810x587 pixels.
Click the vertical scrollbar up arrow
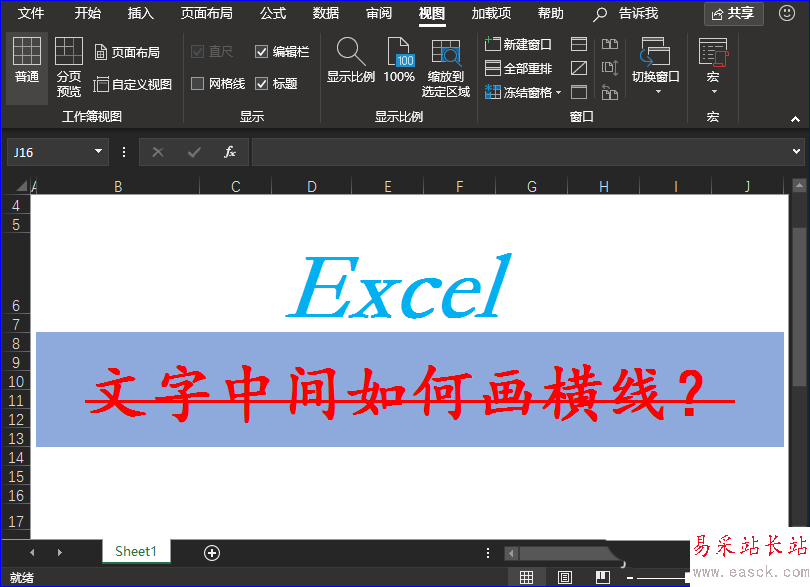point(799,186)
